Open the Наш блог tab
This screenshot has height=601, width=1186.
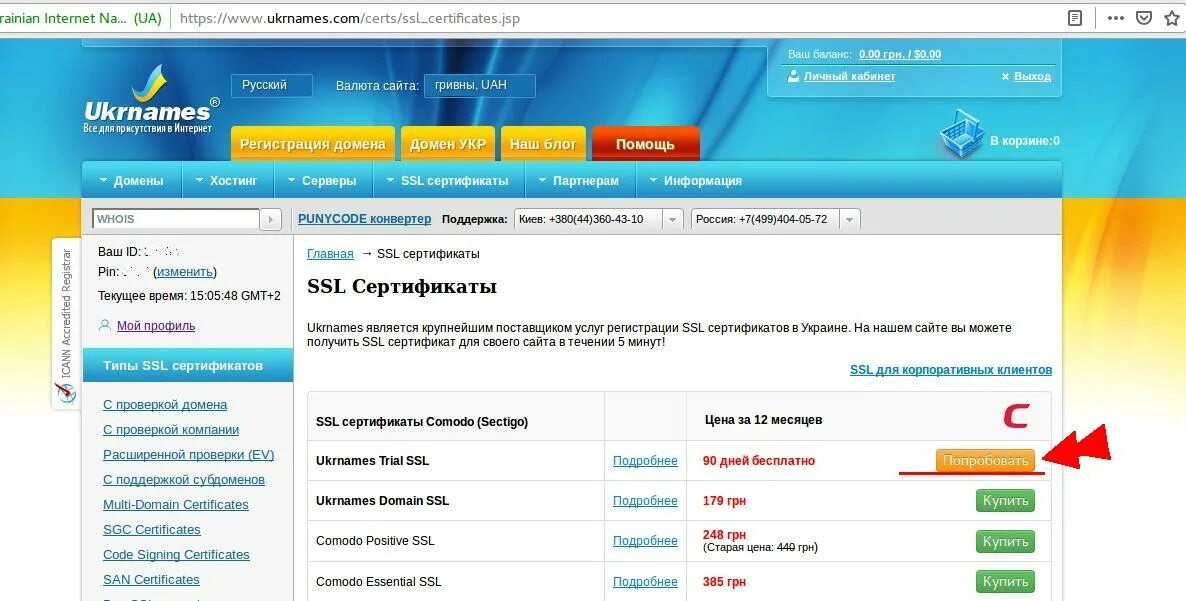[x=543, y=144]
